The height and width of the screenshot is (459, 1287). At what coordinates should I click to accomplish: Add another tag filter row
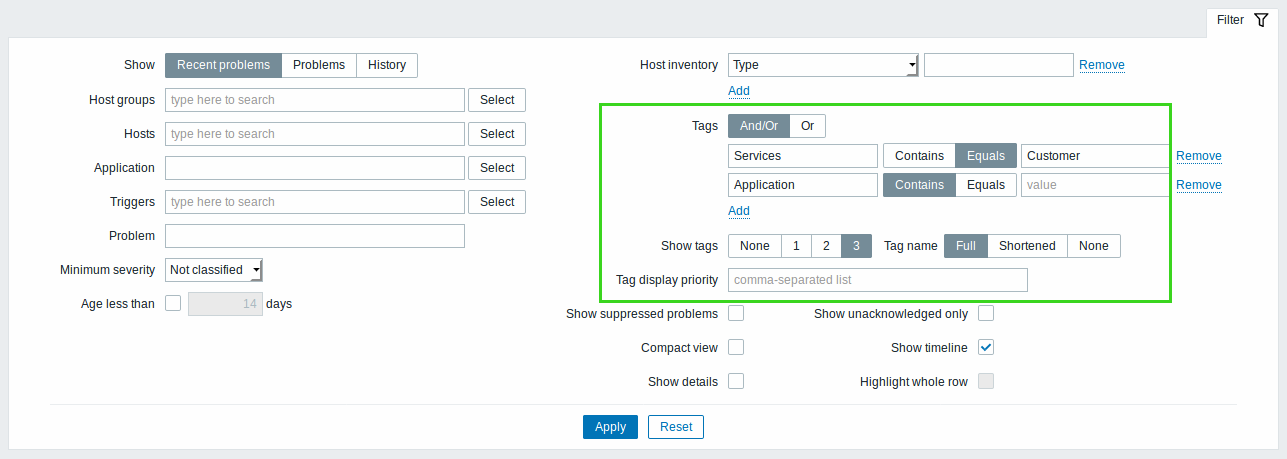tap(739, 211)
